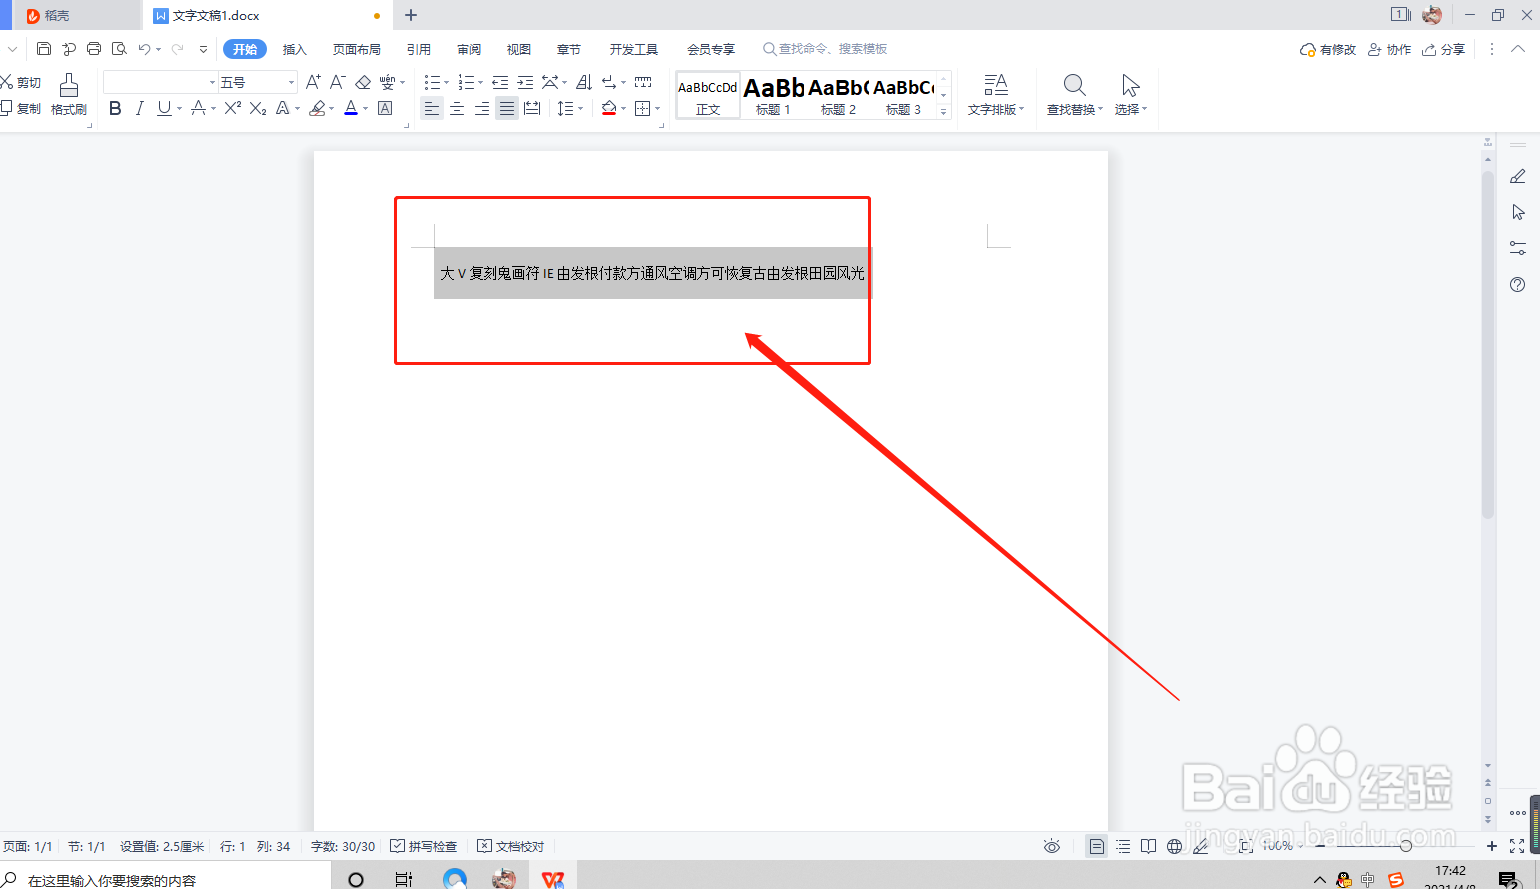Open the 文字排版 dropdown
1540x889 pixels.
click(996, 95)
